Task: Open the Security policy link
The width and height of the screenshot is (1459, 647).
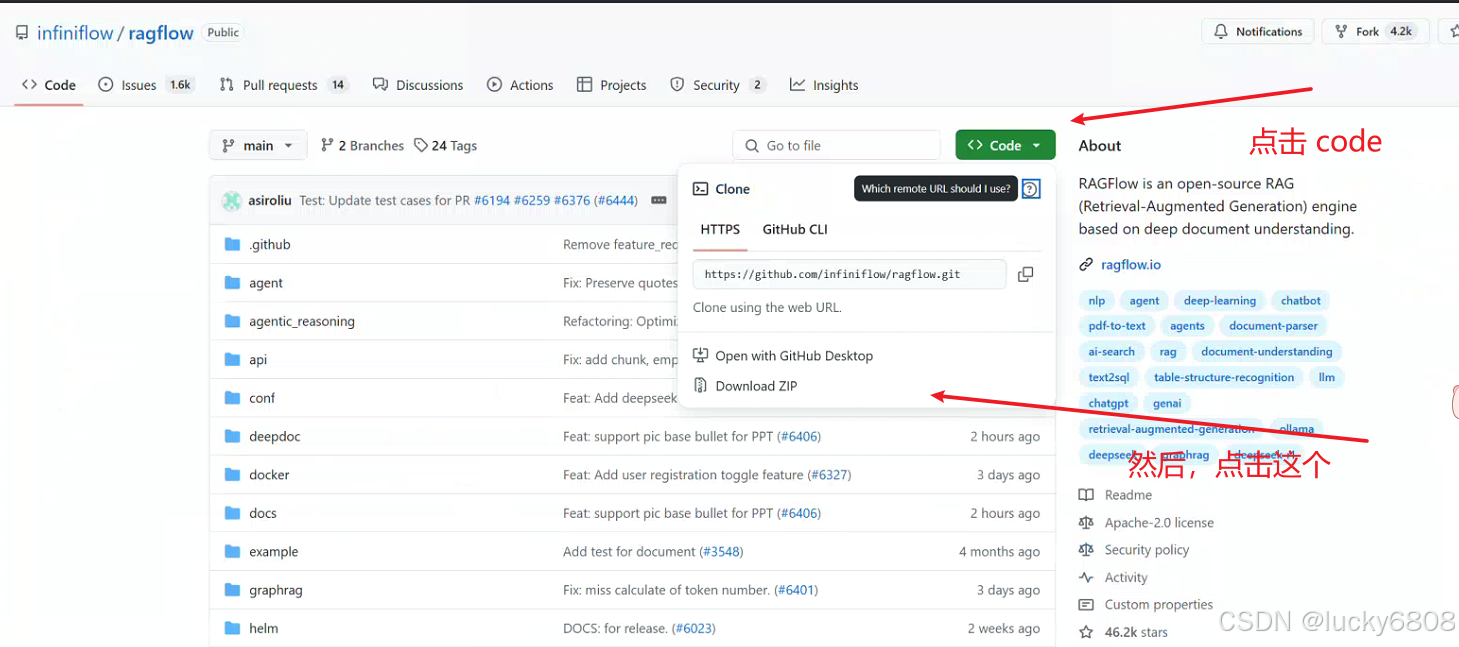Action: tap(1147, 550)
